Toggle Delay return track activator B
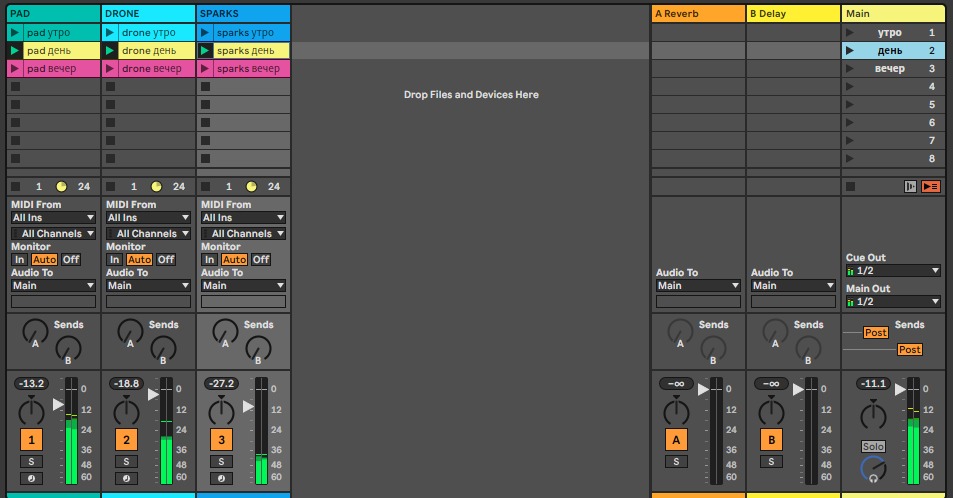The image size is (953, 498). click(771, 440)
